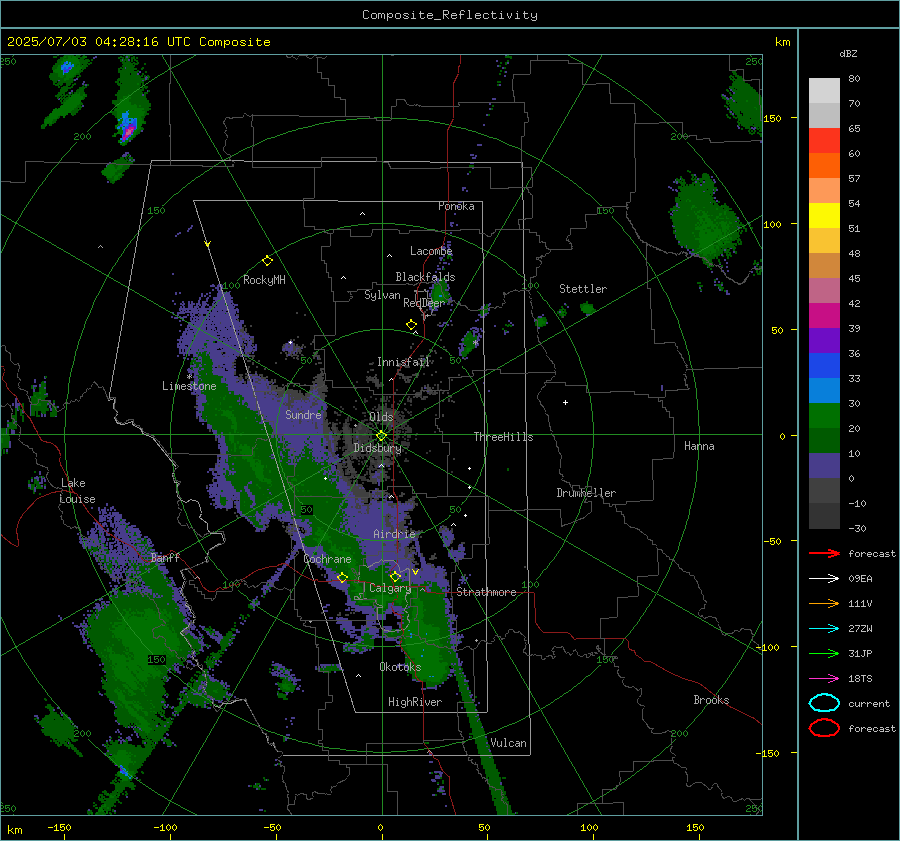The width and height of the screenshot is (900, 841).
Task: Click the -150 tick on the bottom axis
Action: tap(59, 827)
